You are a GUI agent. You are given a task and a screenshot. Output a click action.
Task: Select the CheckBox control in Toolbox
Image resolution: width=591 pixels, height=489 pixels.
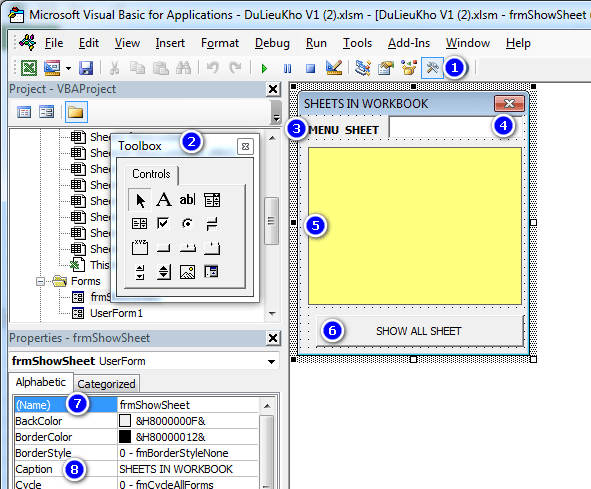[163, 223]
